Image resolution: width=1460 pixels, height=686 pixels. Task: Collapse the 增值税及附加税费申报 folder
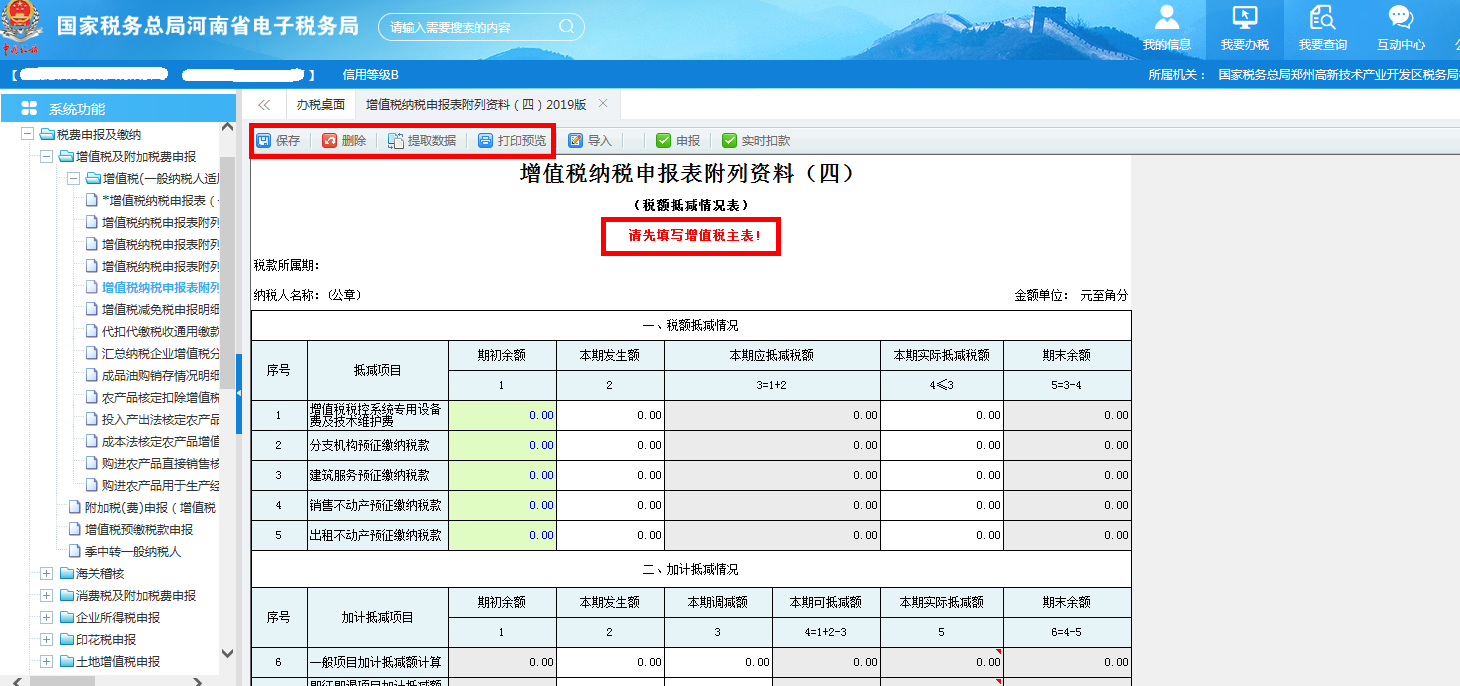click(46, 156)
